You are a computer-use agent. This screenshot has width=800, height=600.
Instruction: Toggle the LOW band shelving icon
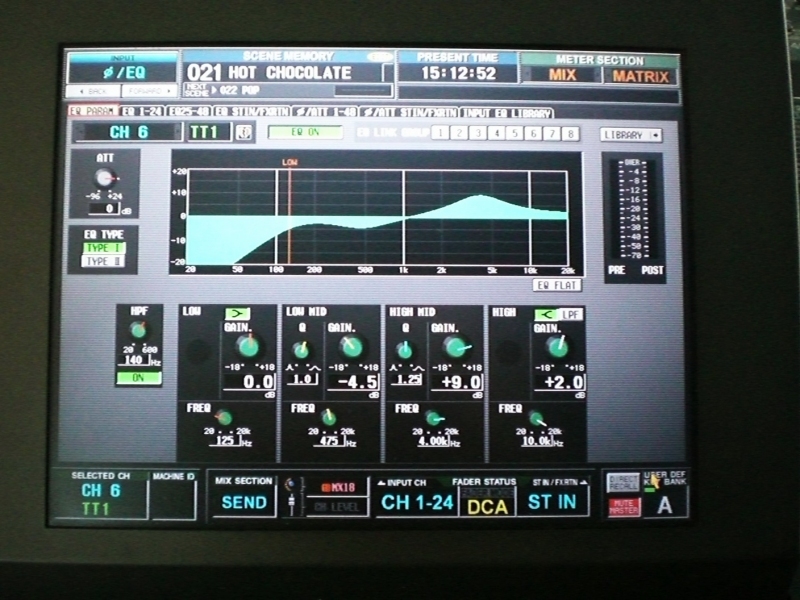pyautogui.click(x=237, y=313)
